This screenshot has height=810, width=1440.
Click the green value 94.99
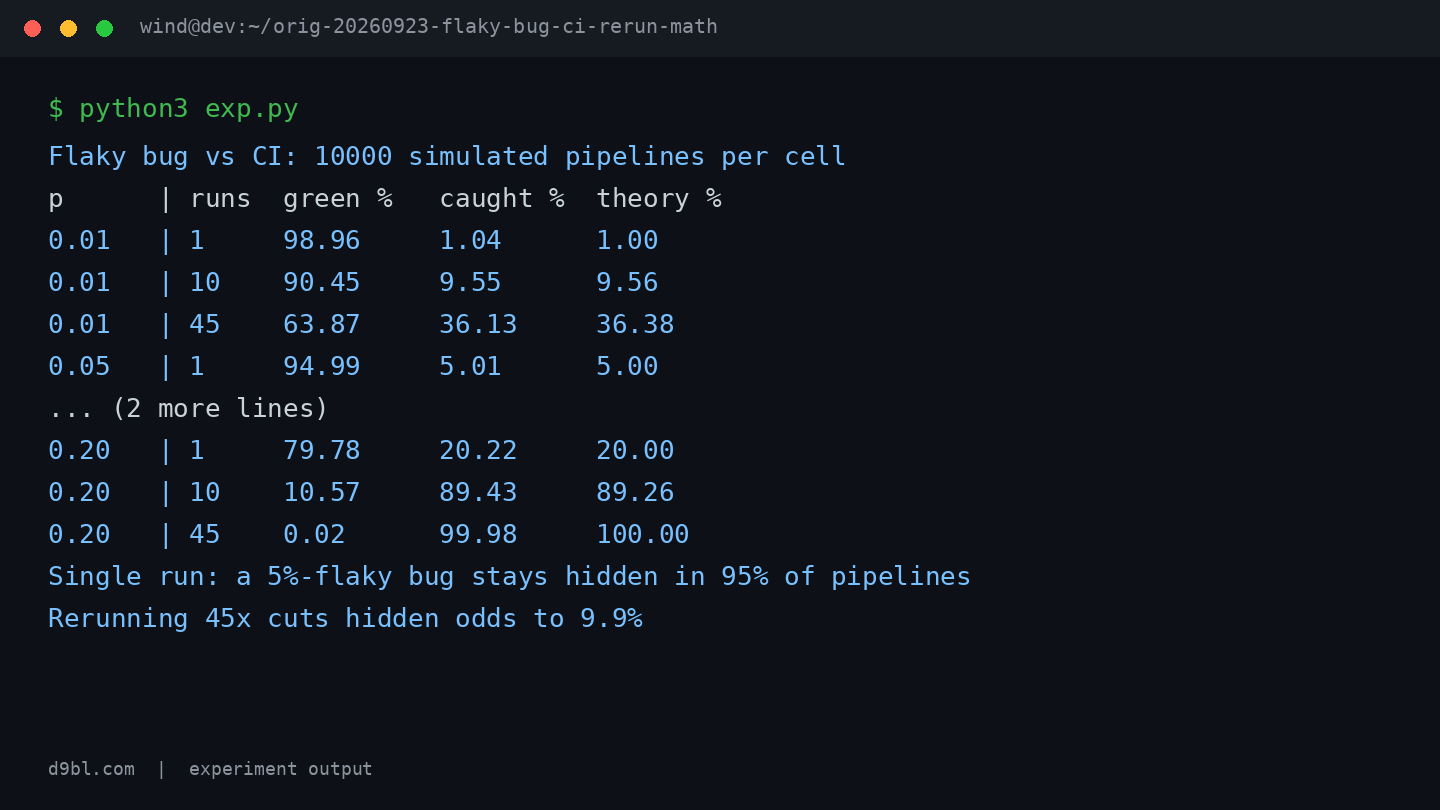pyautogui.click(x=322, y=366)
